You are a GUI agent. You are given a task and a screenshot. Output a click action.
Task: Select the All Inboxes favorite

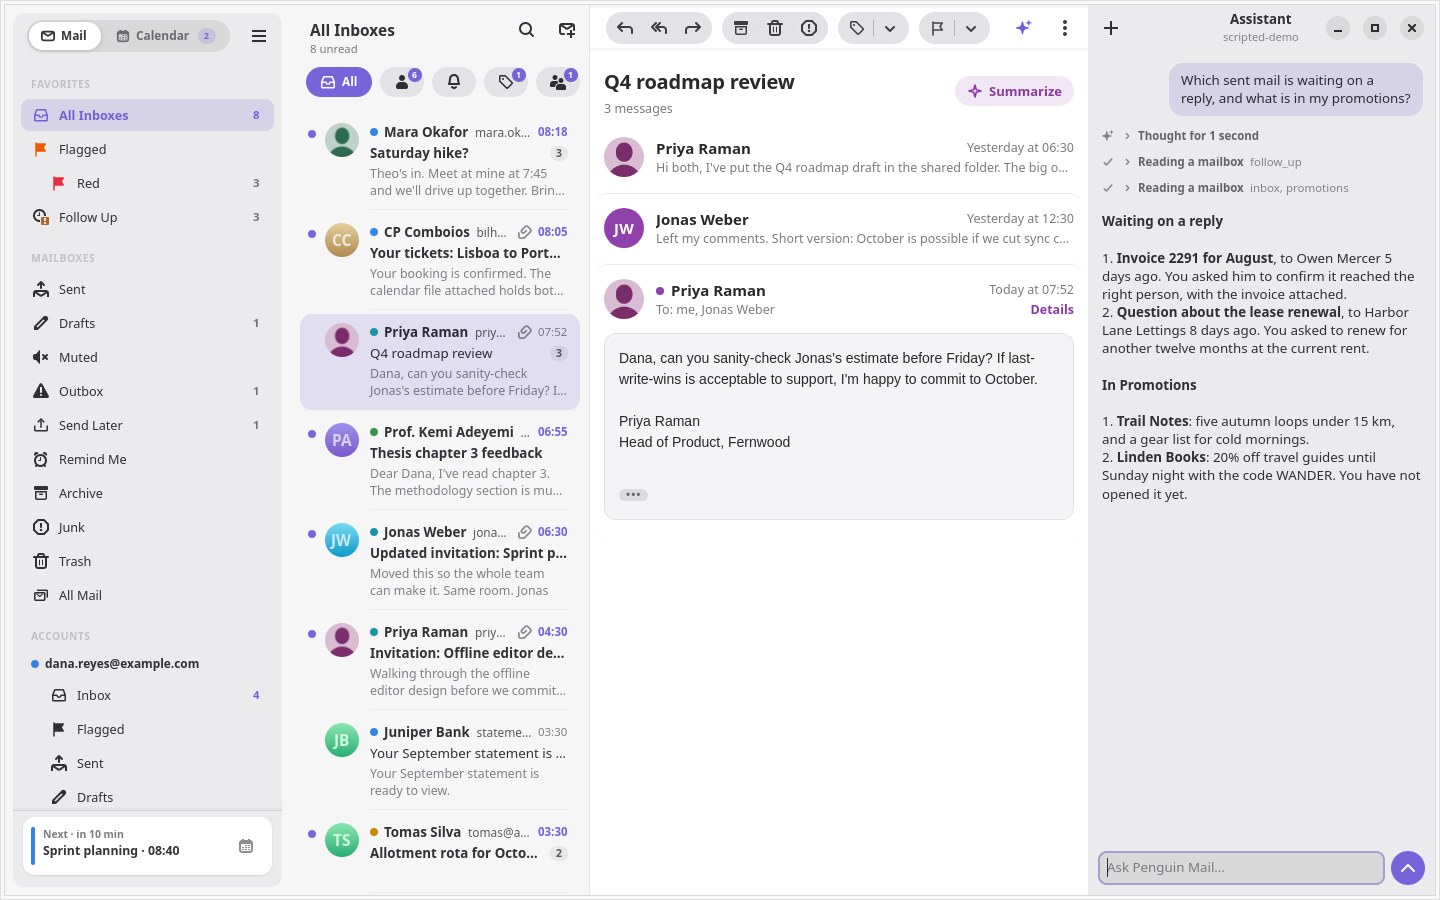point(147,115)
